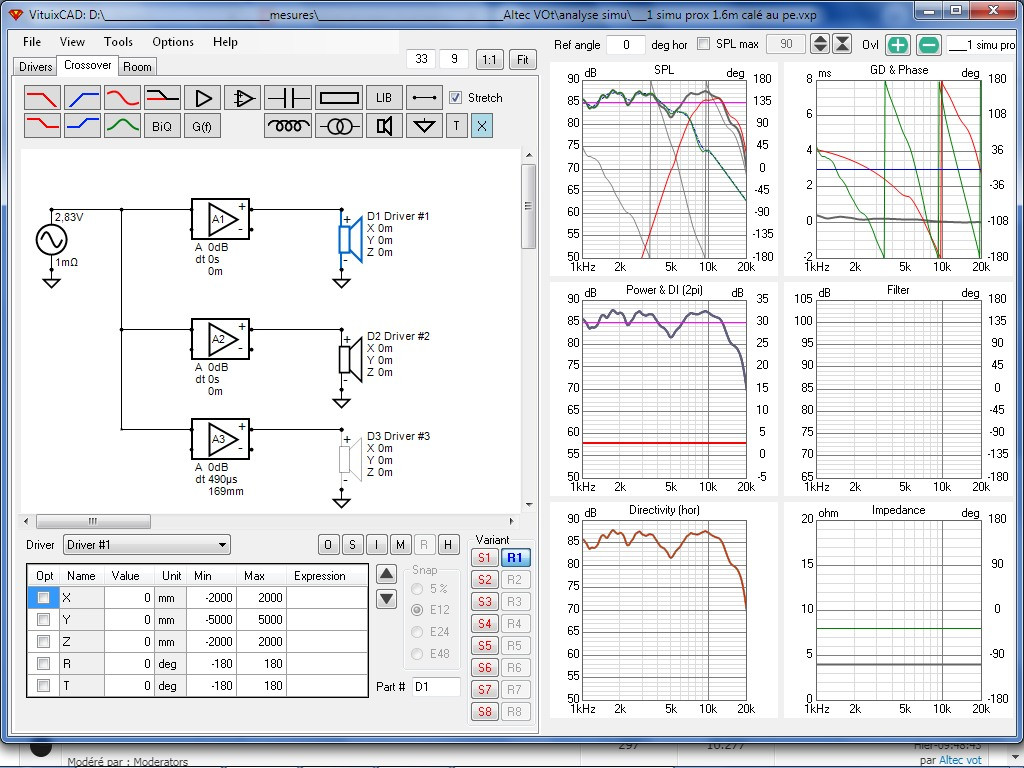Add a ground symbol from toolbar
Screen dimensions: 1024x768
click(x=424, y=125)
